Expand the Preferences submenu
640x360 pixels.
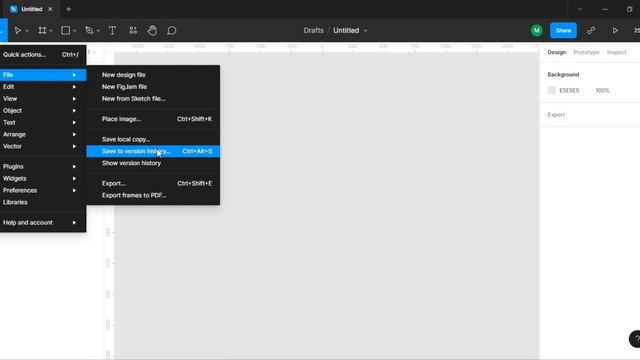[x=43, y=190]
